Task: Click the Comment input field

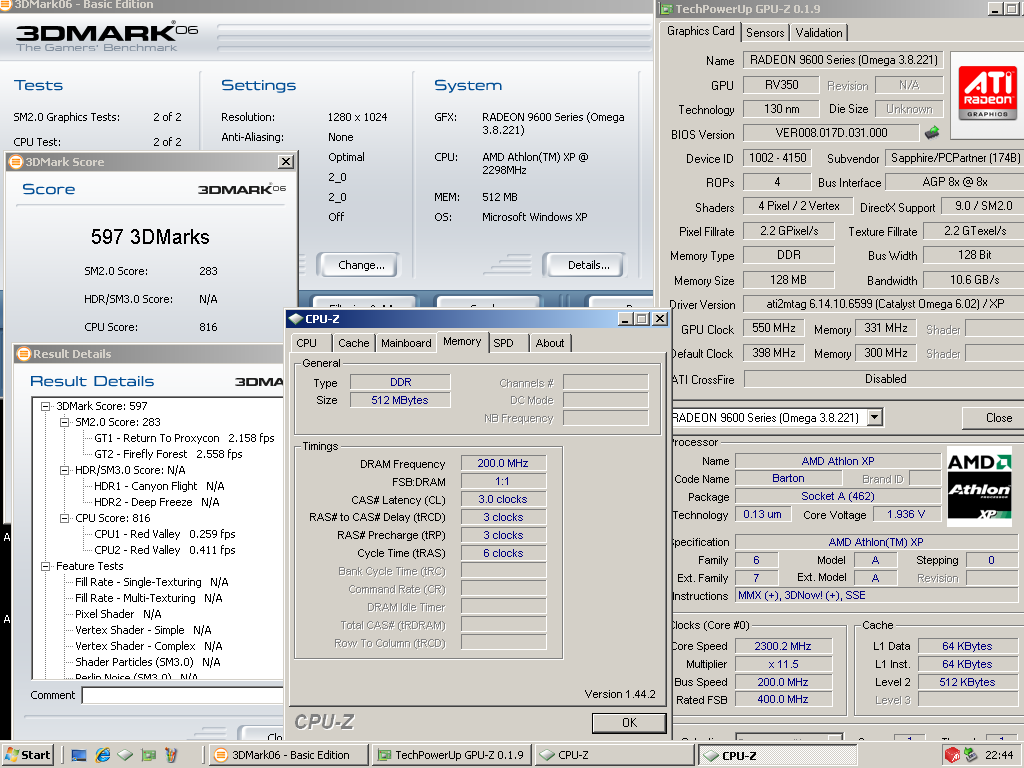Action: 182,696
